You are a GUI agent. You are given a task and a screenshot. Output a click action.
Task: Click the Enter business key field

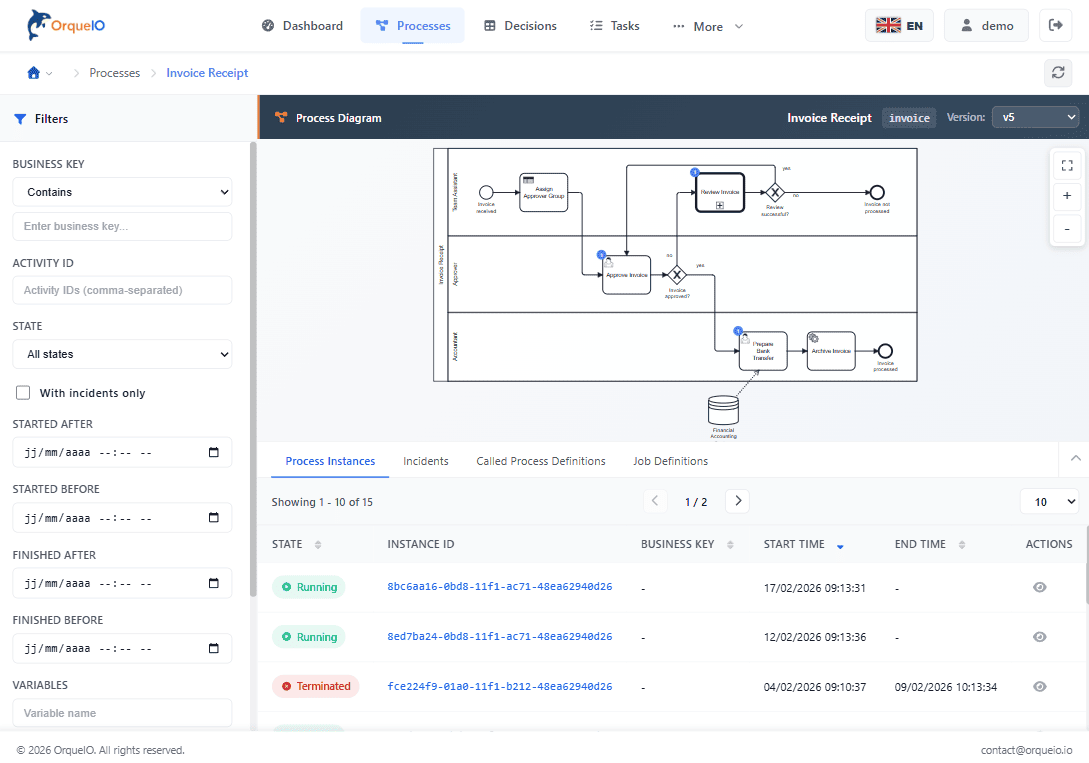[122, 226]
